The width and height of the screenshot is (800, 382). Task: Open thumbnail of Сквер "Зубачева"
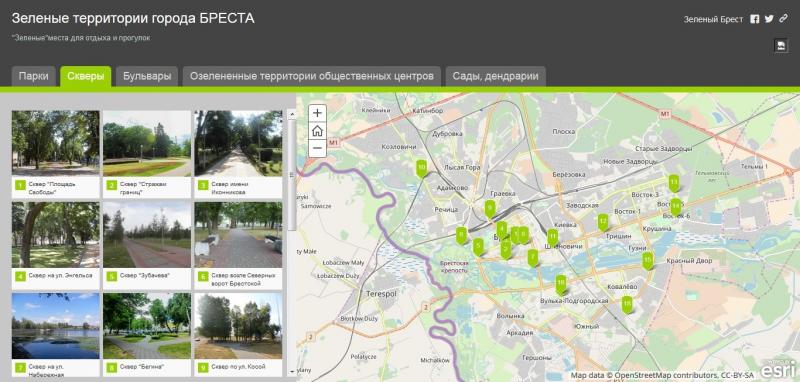coord(147,235)
